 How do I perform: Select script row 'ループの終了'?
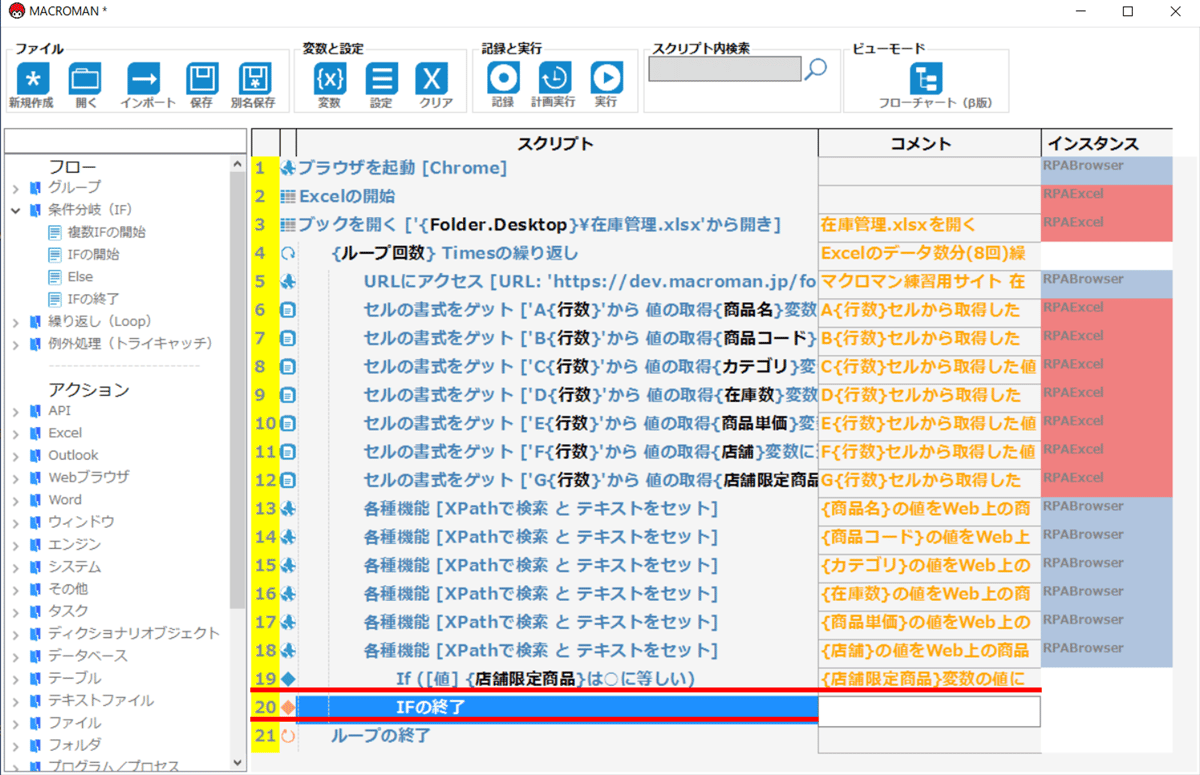click(x=381, y=736)
